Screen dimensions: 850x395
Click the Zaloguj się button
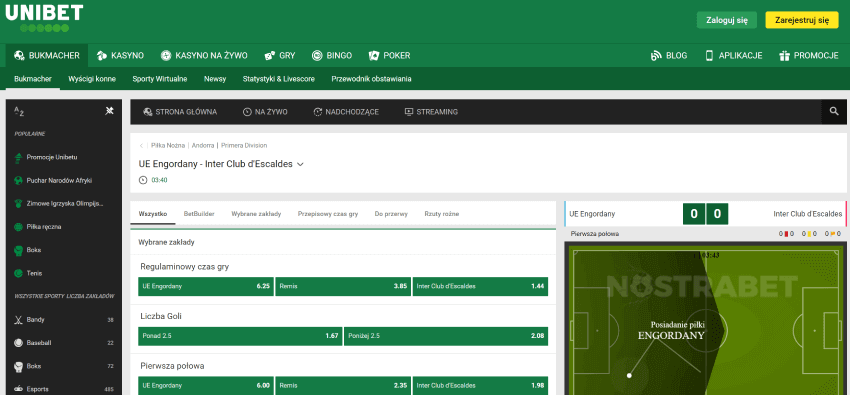(x=727, y=20)
